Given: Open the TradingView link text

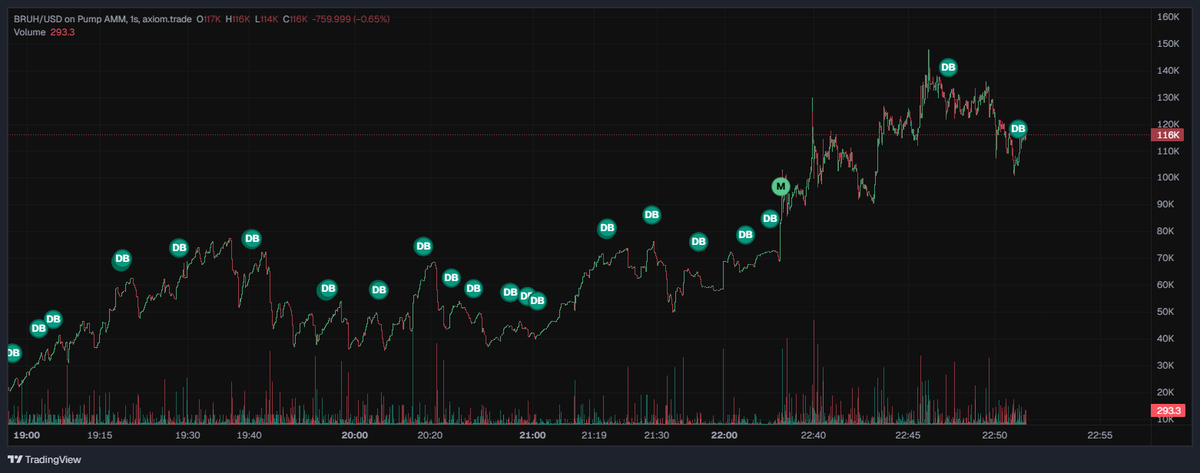Looking at the screenshot, I should click(x=53, y=459).
